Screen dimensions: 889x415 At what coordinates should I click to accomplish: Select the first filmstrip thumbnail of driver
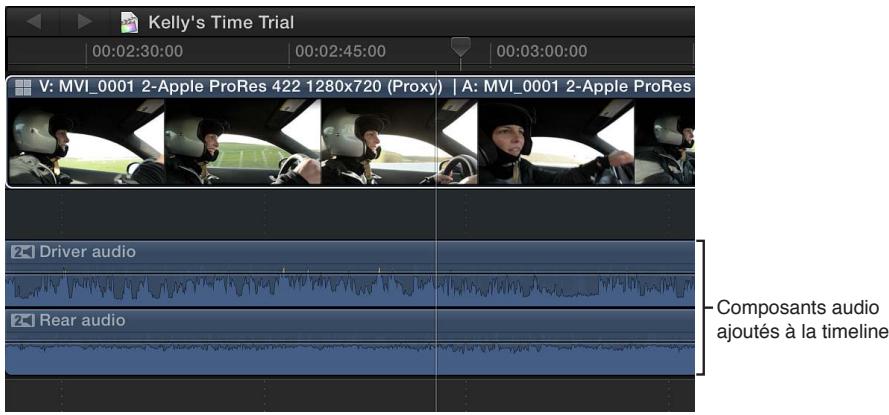(85, 142)
